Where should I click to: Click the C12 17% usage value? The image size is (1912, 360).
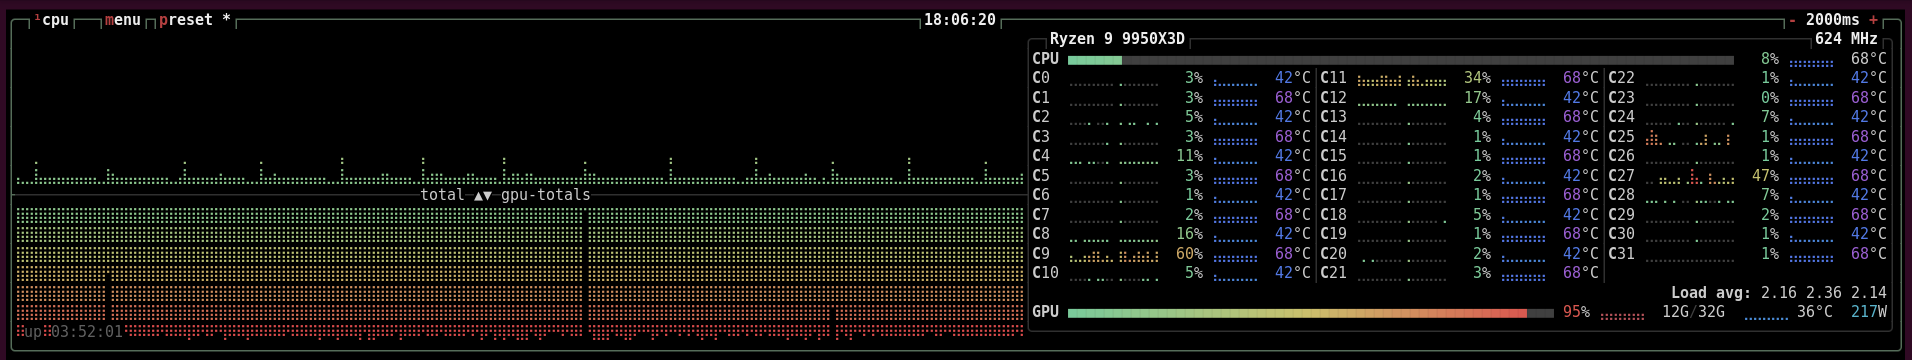pos(1477,98)
